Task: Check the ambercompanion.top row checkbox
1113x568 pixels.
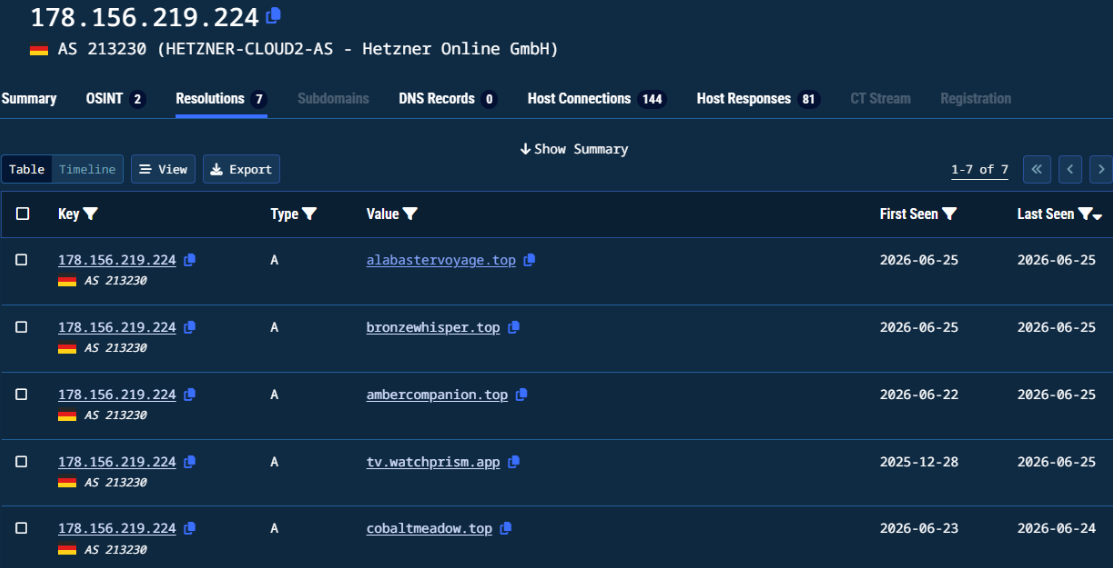Action: click(x=21, y=394)
